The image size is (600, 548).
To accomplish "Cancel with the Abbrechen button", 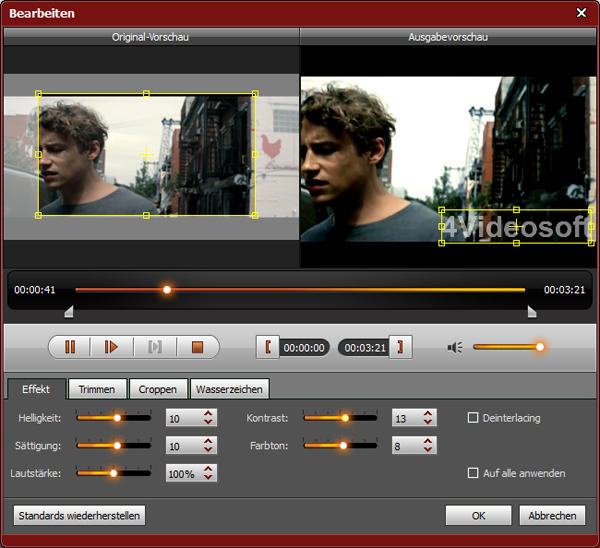I will pyautogui.click(x=552, y=516).
